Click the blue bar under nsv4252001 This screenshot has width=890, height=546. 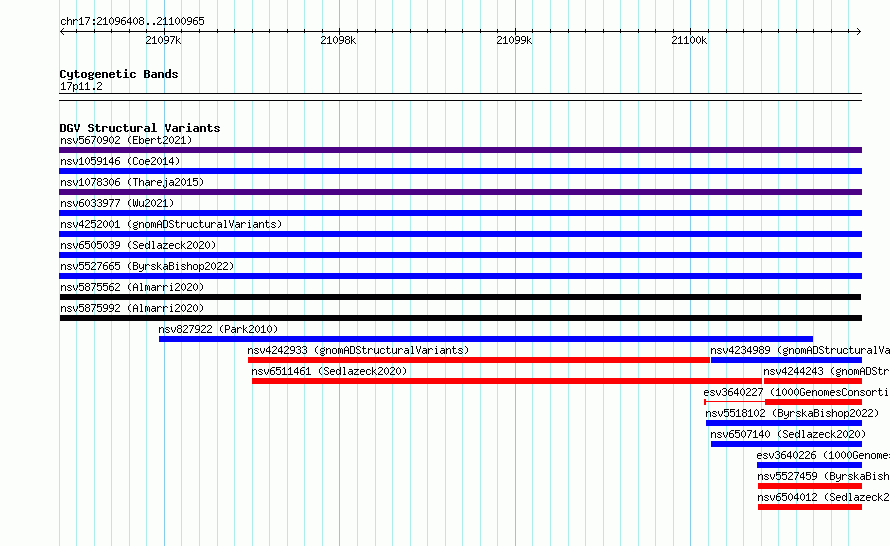[460, 234]
